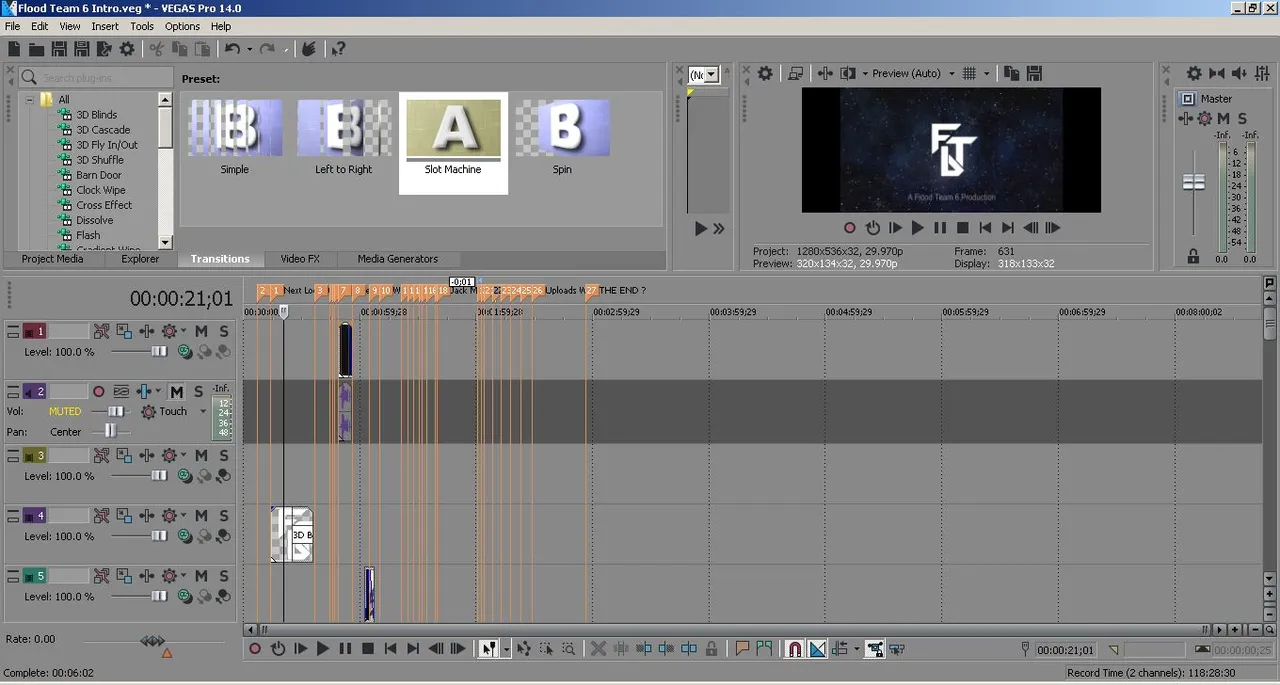This screenshot has height=685, width=1280.
Task: Unmute audio track 2
Action: pyautogui.click(x=177, y=391)
